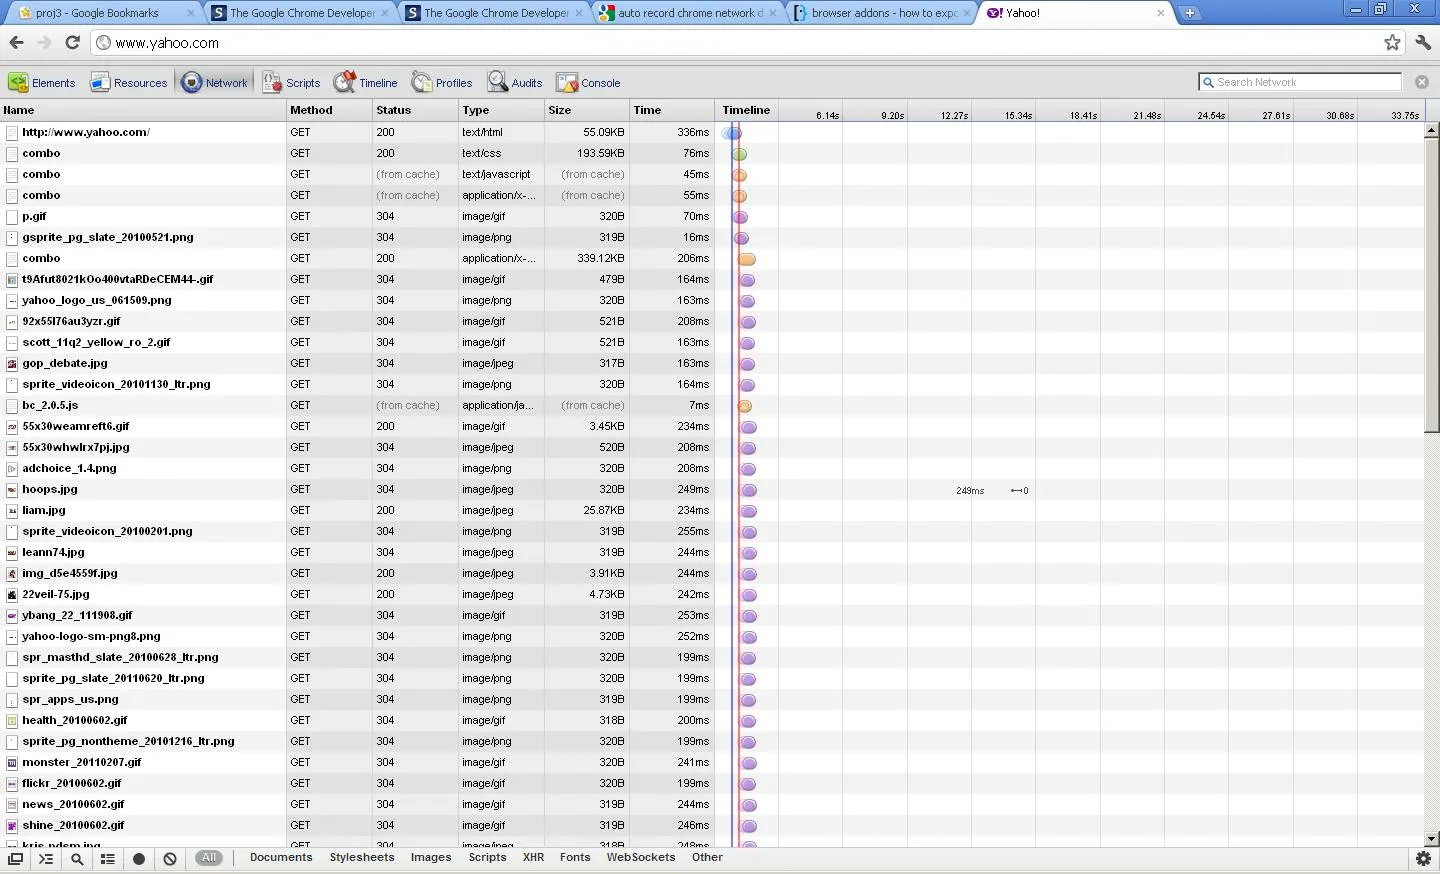Filter network list by Fonts
The height and width of the screenshot is (874, 1440).
pos(575,858)
